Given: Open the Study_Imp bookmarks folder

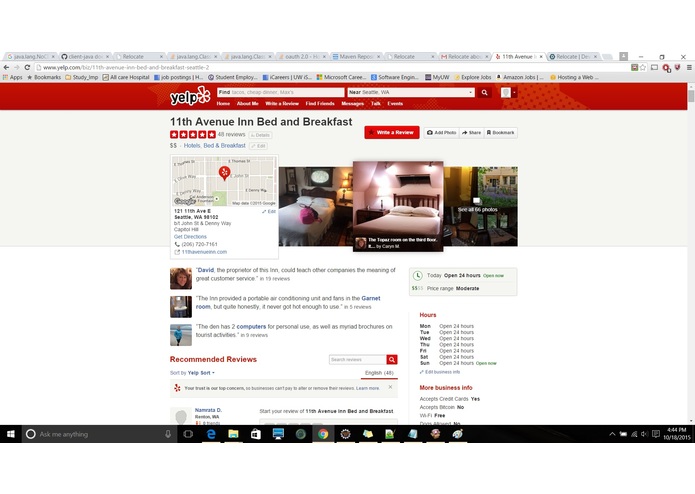Looking at the screenshot, I should [82, 77].
